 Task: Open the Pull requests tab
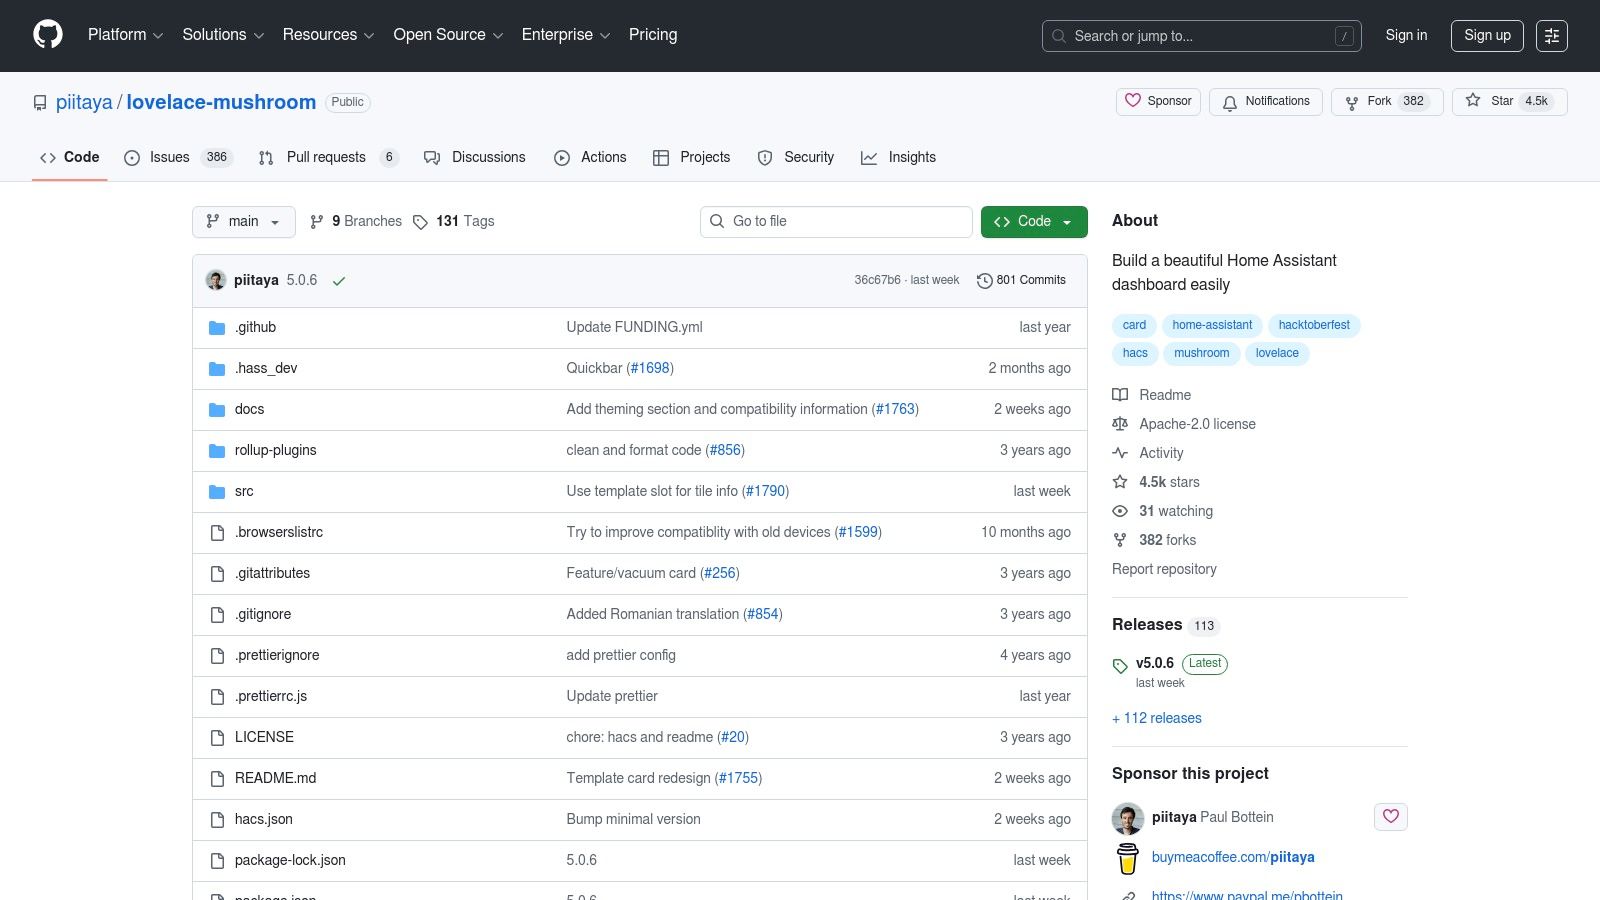click(325, 158)
